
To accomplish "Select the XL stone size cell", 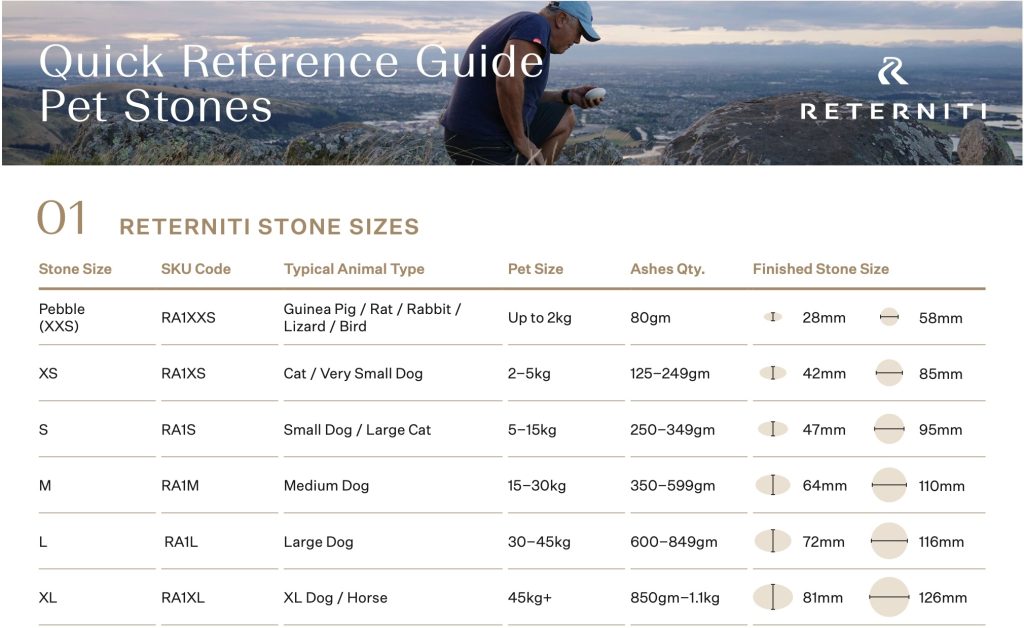I will (48, 597).
